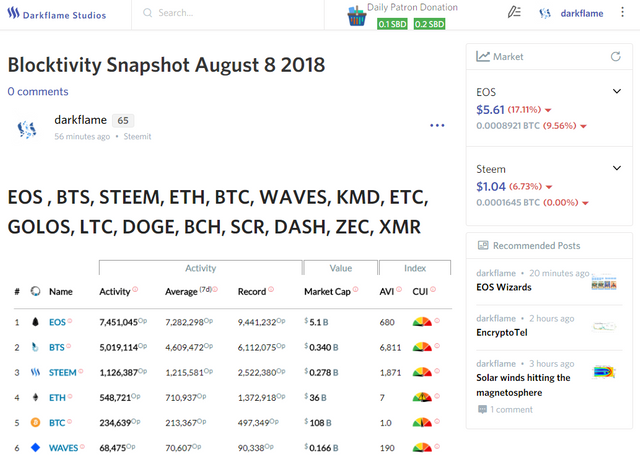Open the darkflame profile menu in header
This screenshot has height=460, width=640.
click(581, 13)
